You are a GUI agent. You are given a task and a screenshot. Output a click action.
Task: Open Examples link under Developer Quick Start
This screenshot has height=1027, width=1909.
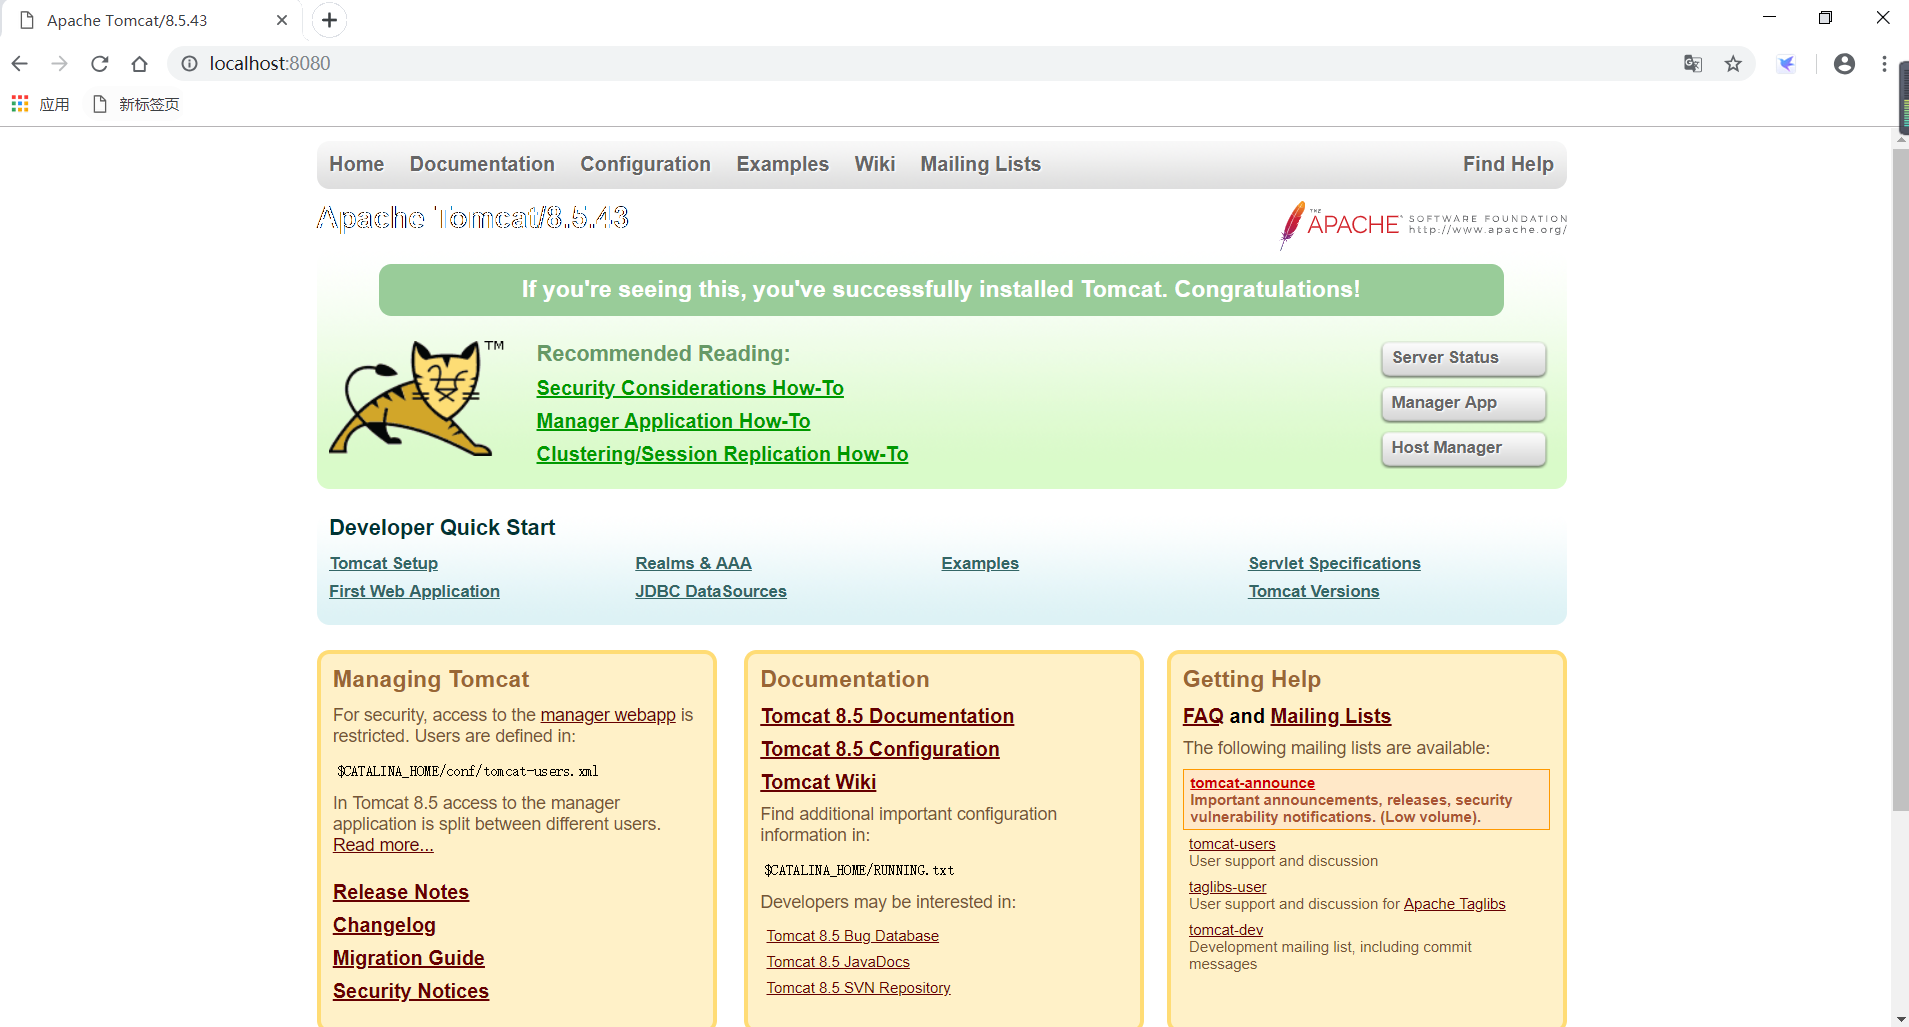(980, 563)
